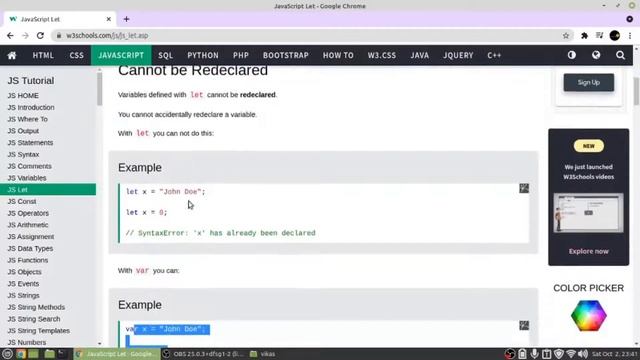Open the globe translate icon
Viewport: 640px width, 360px height.
[x=596, y=55]
